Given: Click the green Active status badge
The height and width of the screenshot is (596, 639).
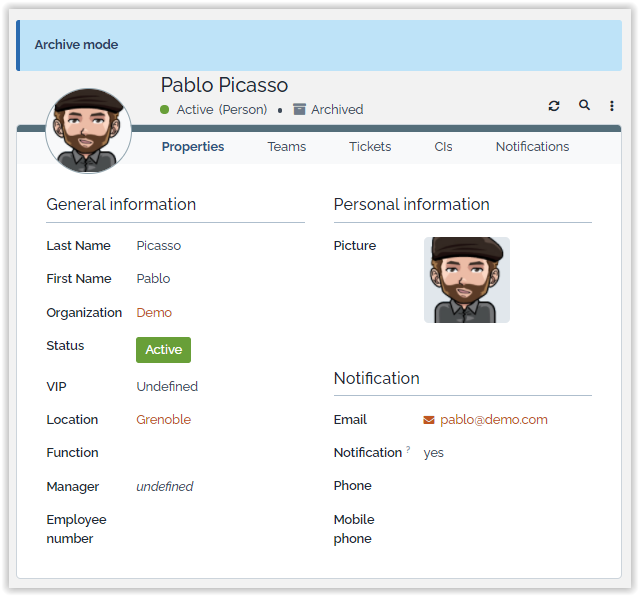Looking at the screenshot, I should (x=163, y=350).
